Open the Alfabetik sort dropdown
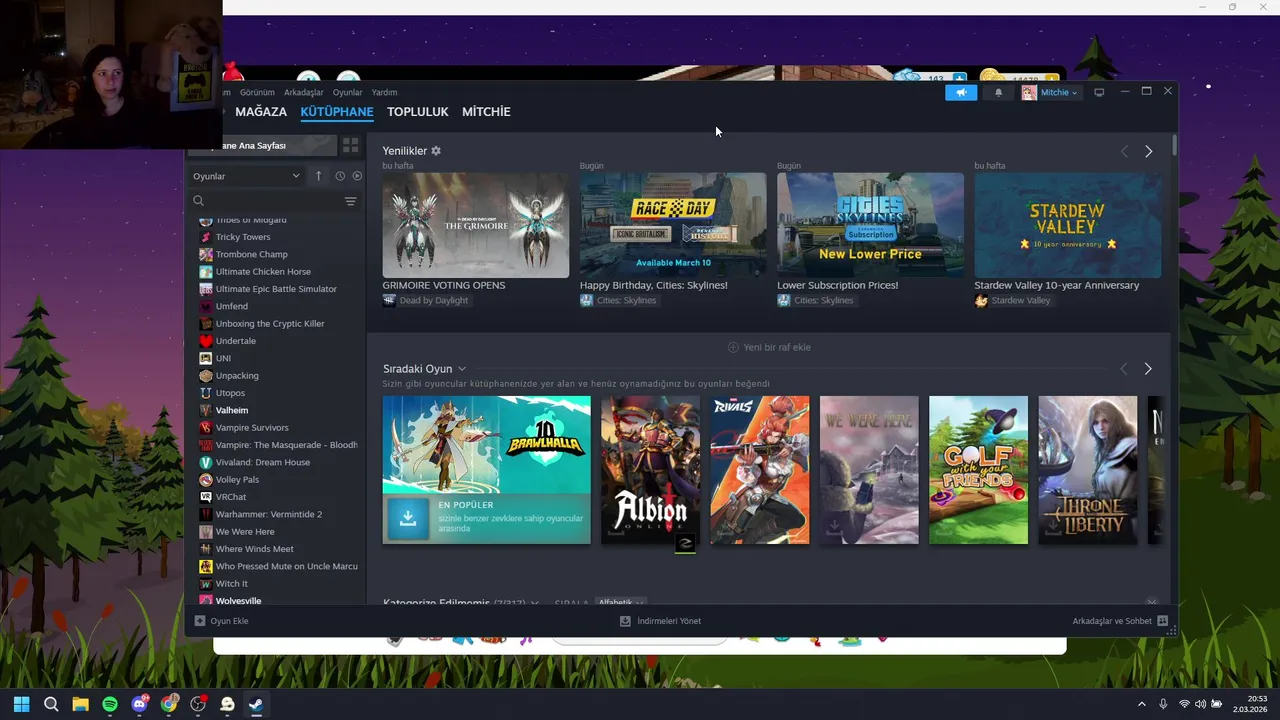Image resolution: width=1280 pixels, height=720 pixels. click(x=620, y=602)
